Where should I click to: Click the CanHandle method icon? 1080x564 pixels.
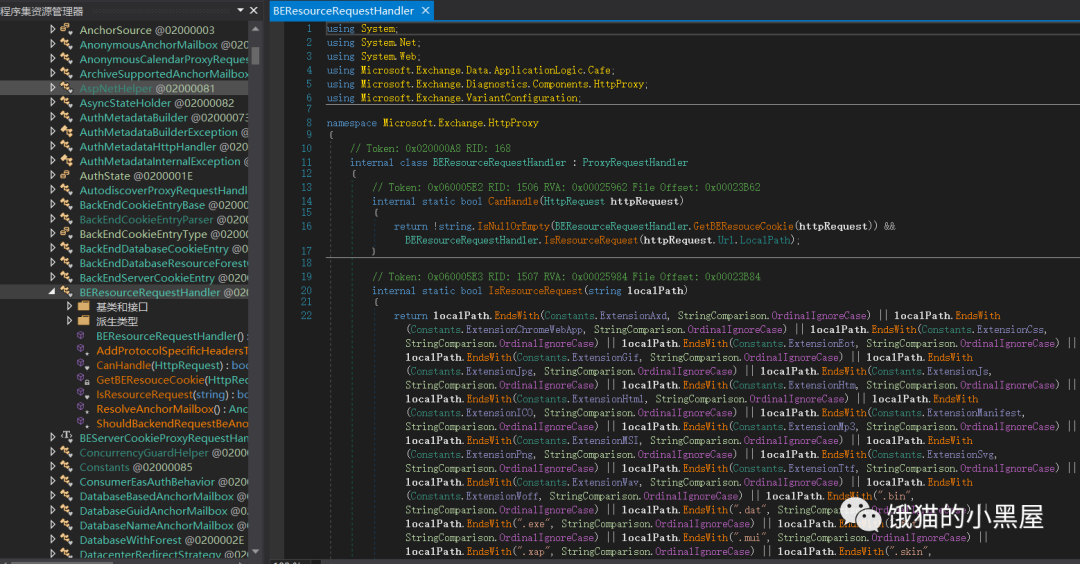82,365
